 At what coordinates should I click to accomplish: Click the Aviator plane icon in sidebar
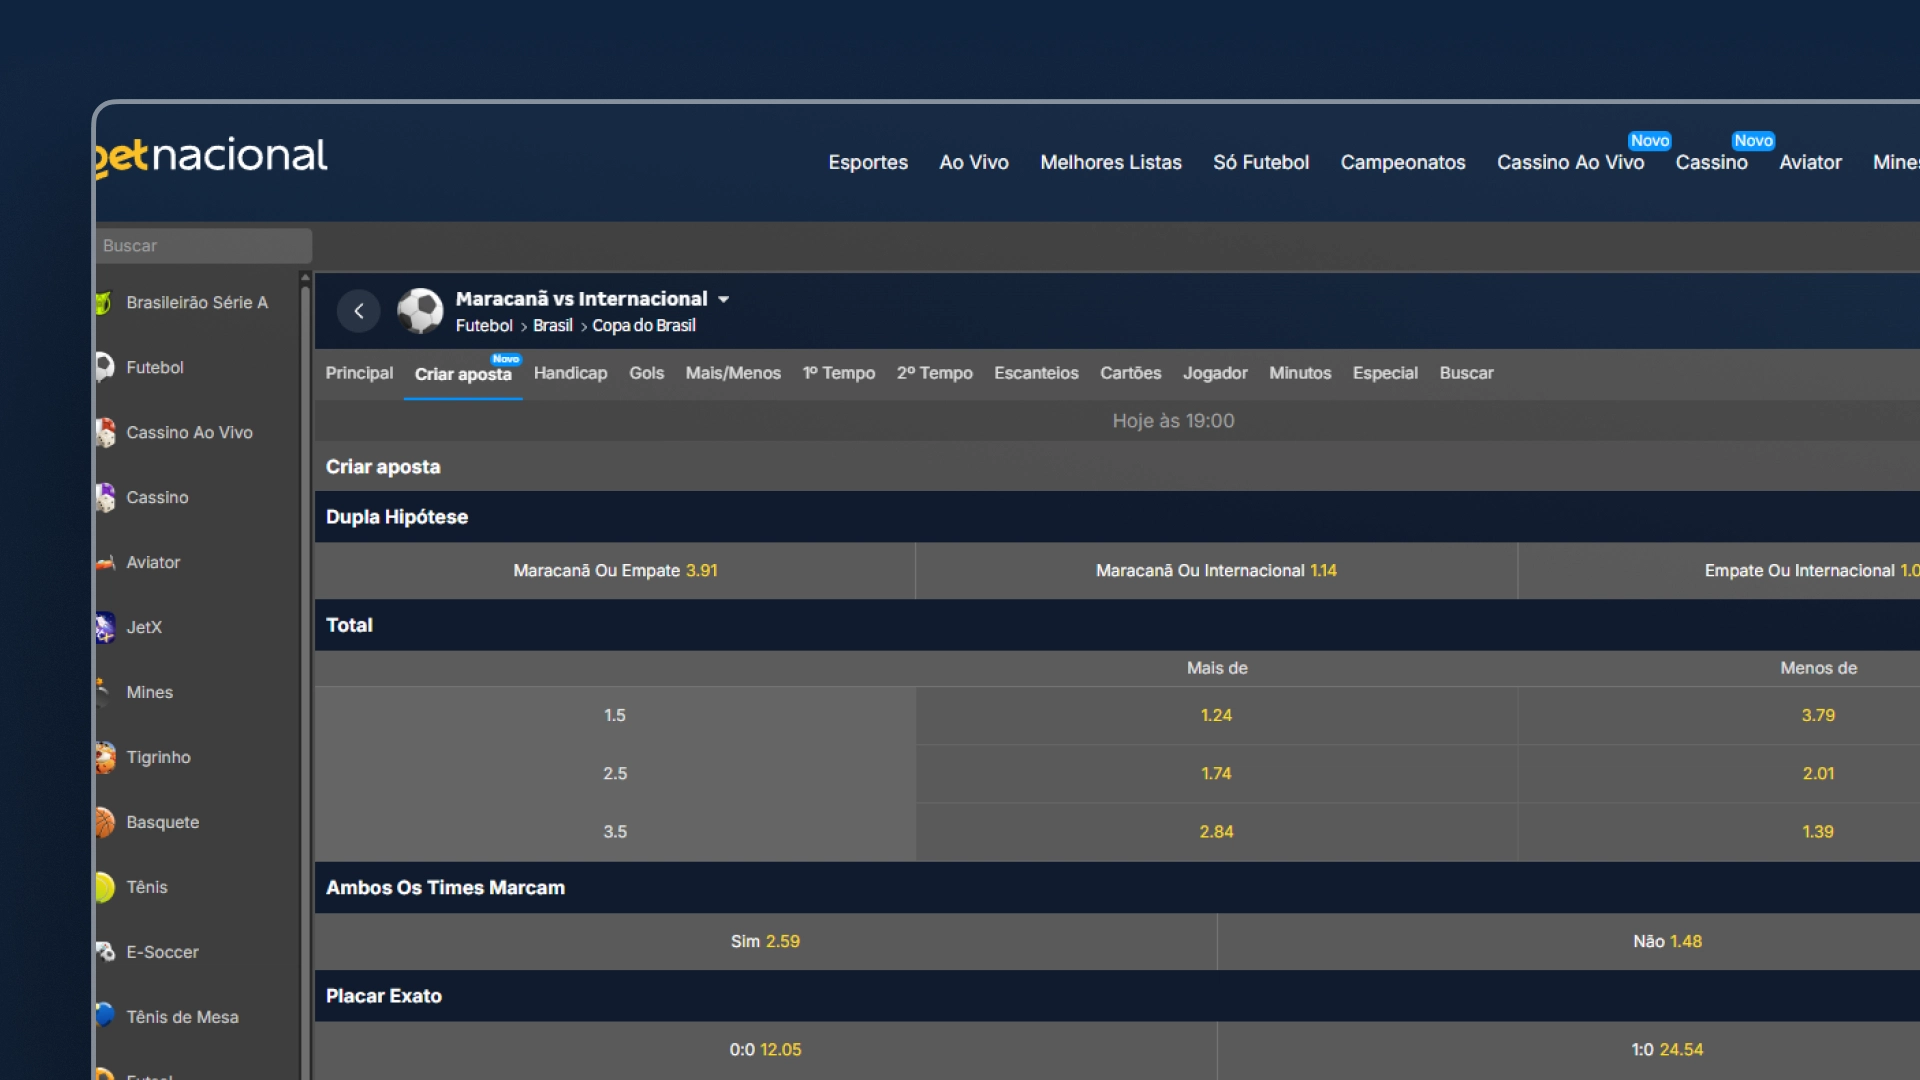[105, 562]
